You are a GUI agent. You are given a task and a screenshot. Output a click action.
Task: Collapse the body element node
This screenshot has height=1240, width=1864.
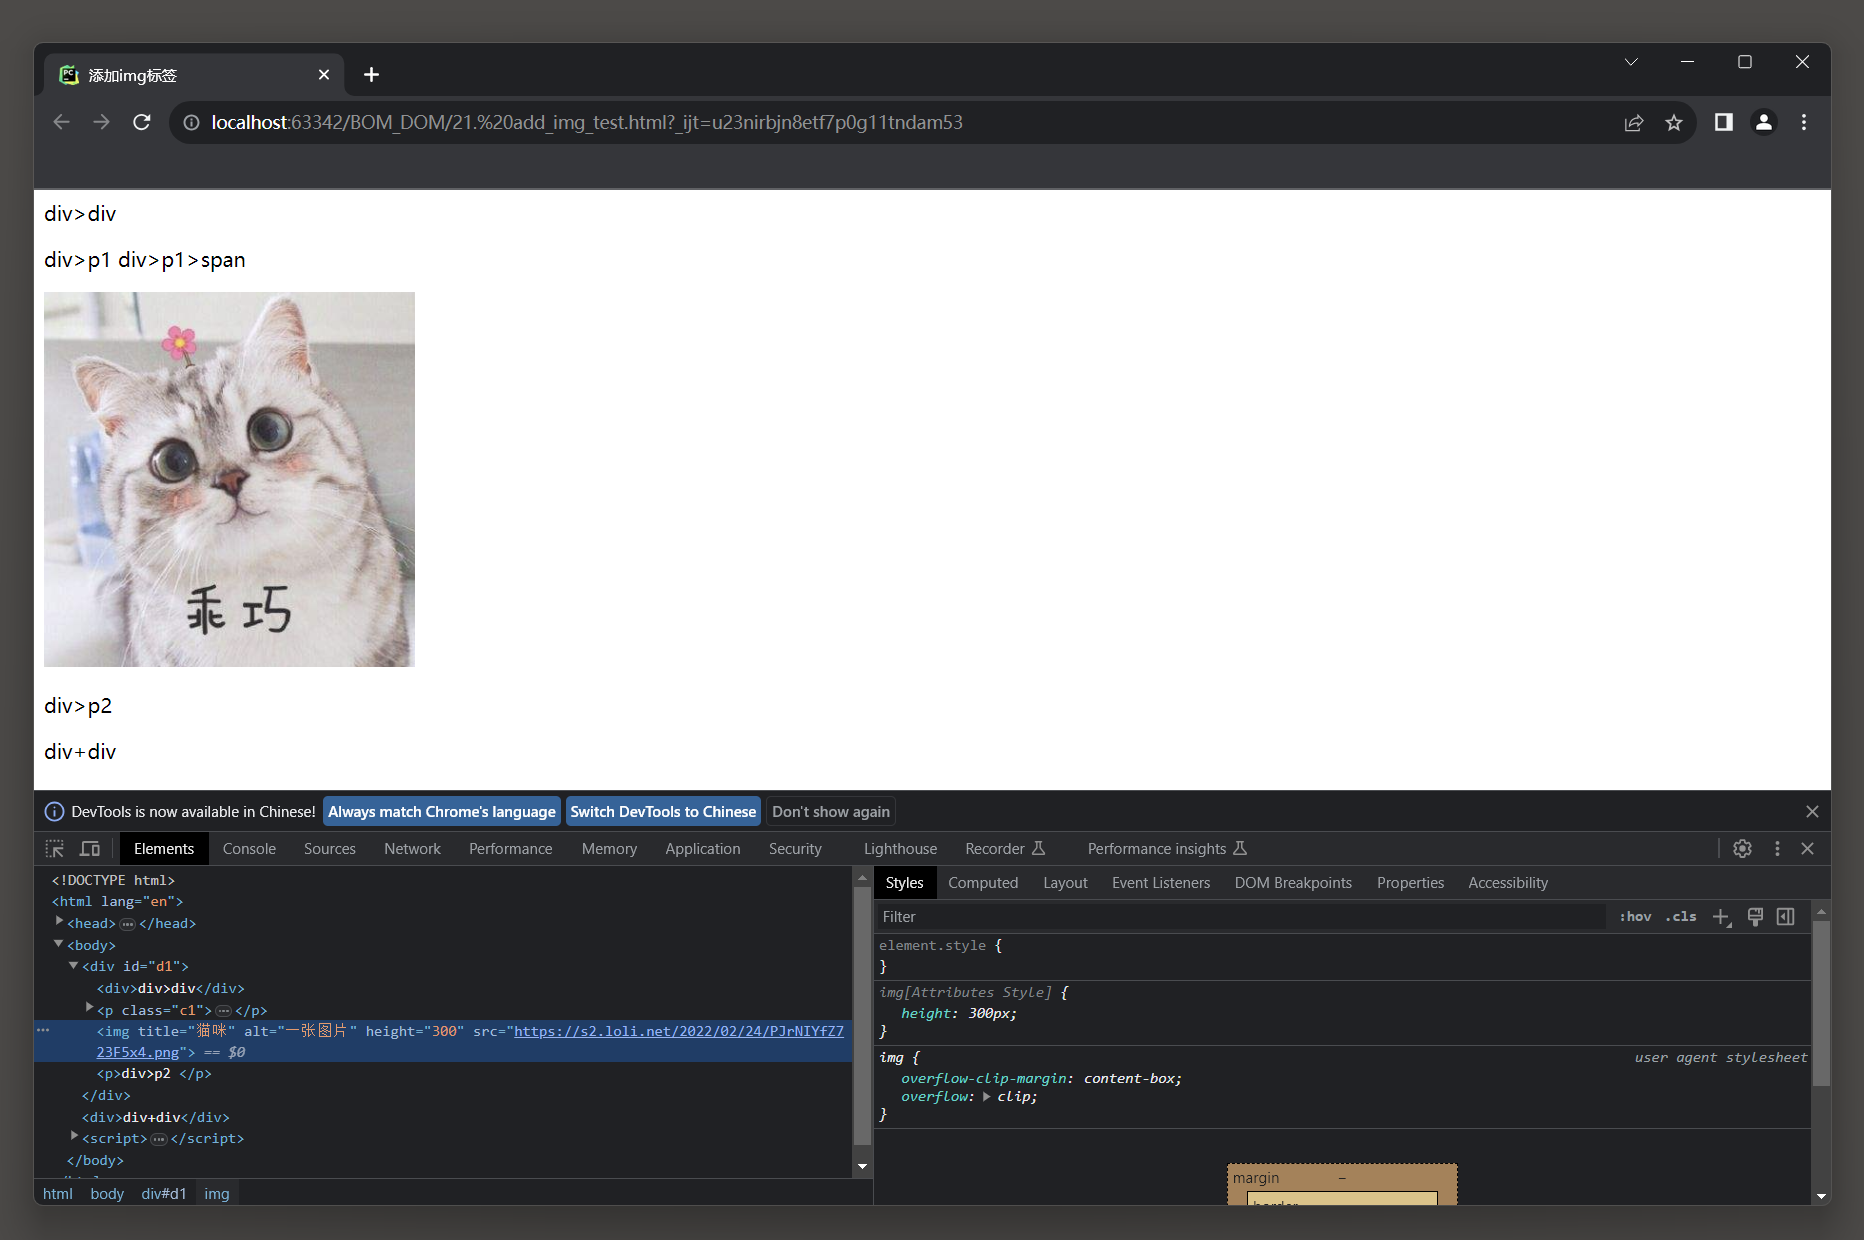pos(59,944)
